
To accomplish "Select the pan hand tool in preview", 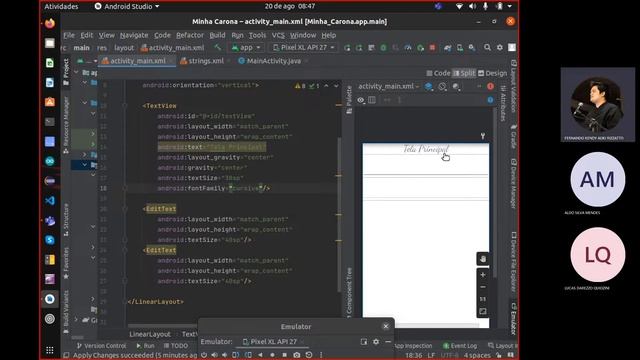I will 483,259.
